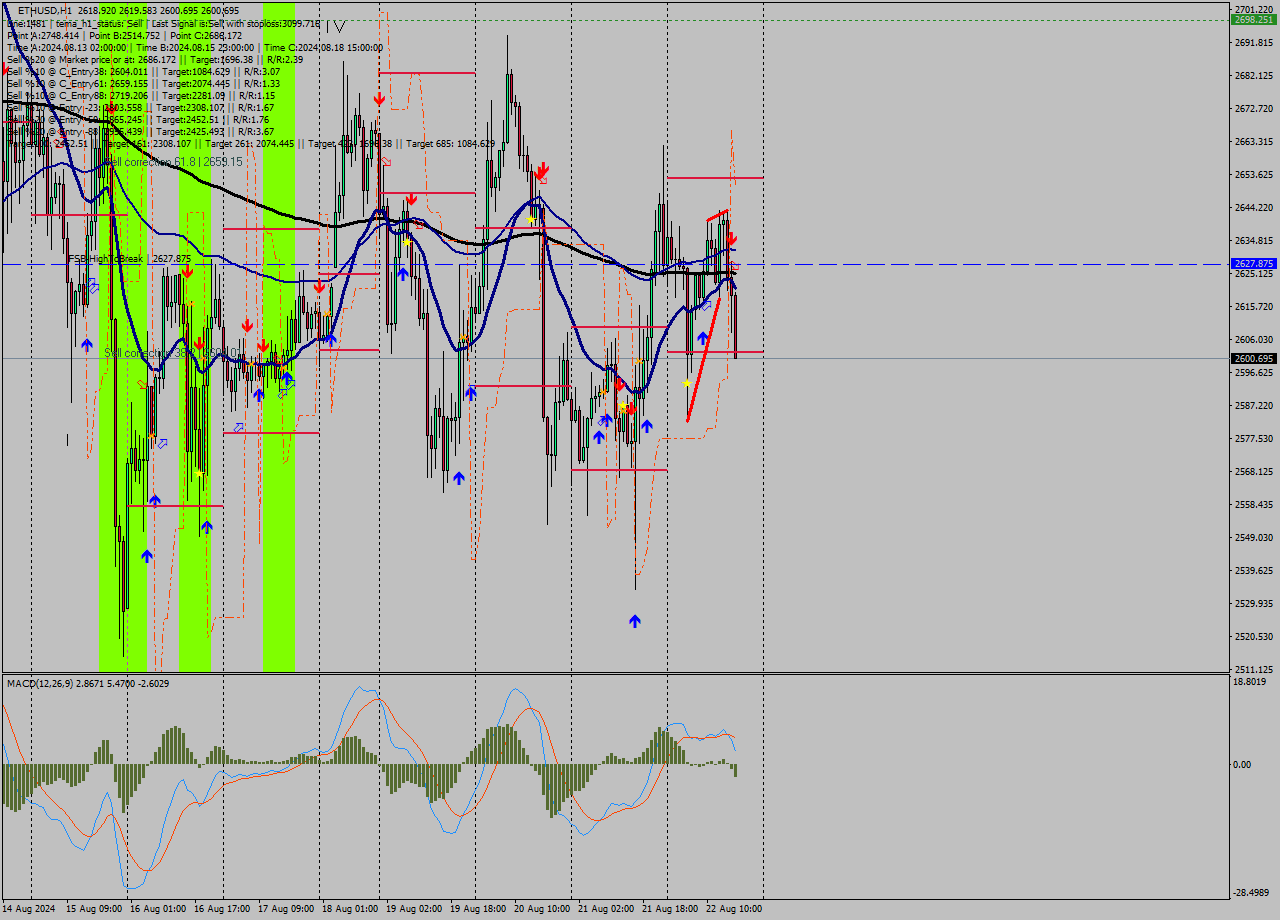This screenshot has height=920, width=1280.
Task: Select the 'Point A:2748.414' text
Action: (x=43, y=35)
